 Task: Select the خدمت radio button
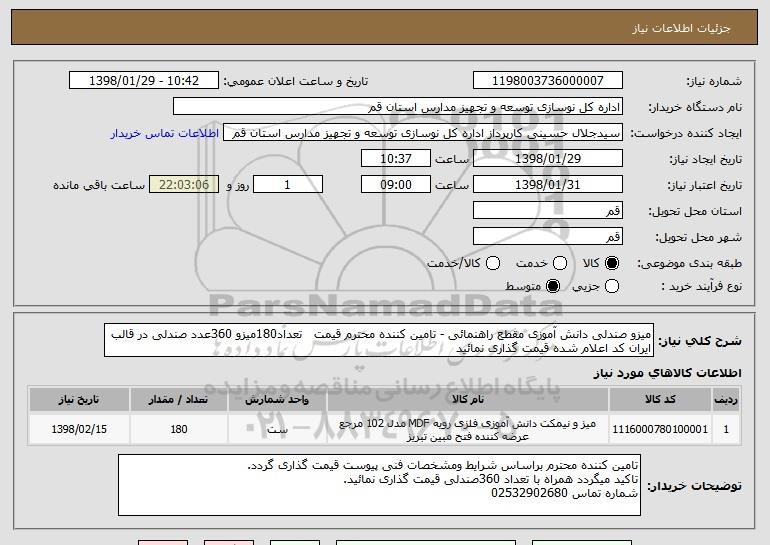(x=559, y=263)
